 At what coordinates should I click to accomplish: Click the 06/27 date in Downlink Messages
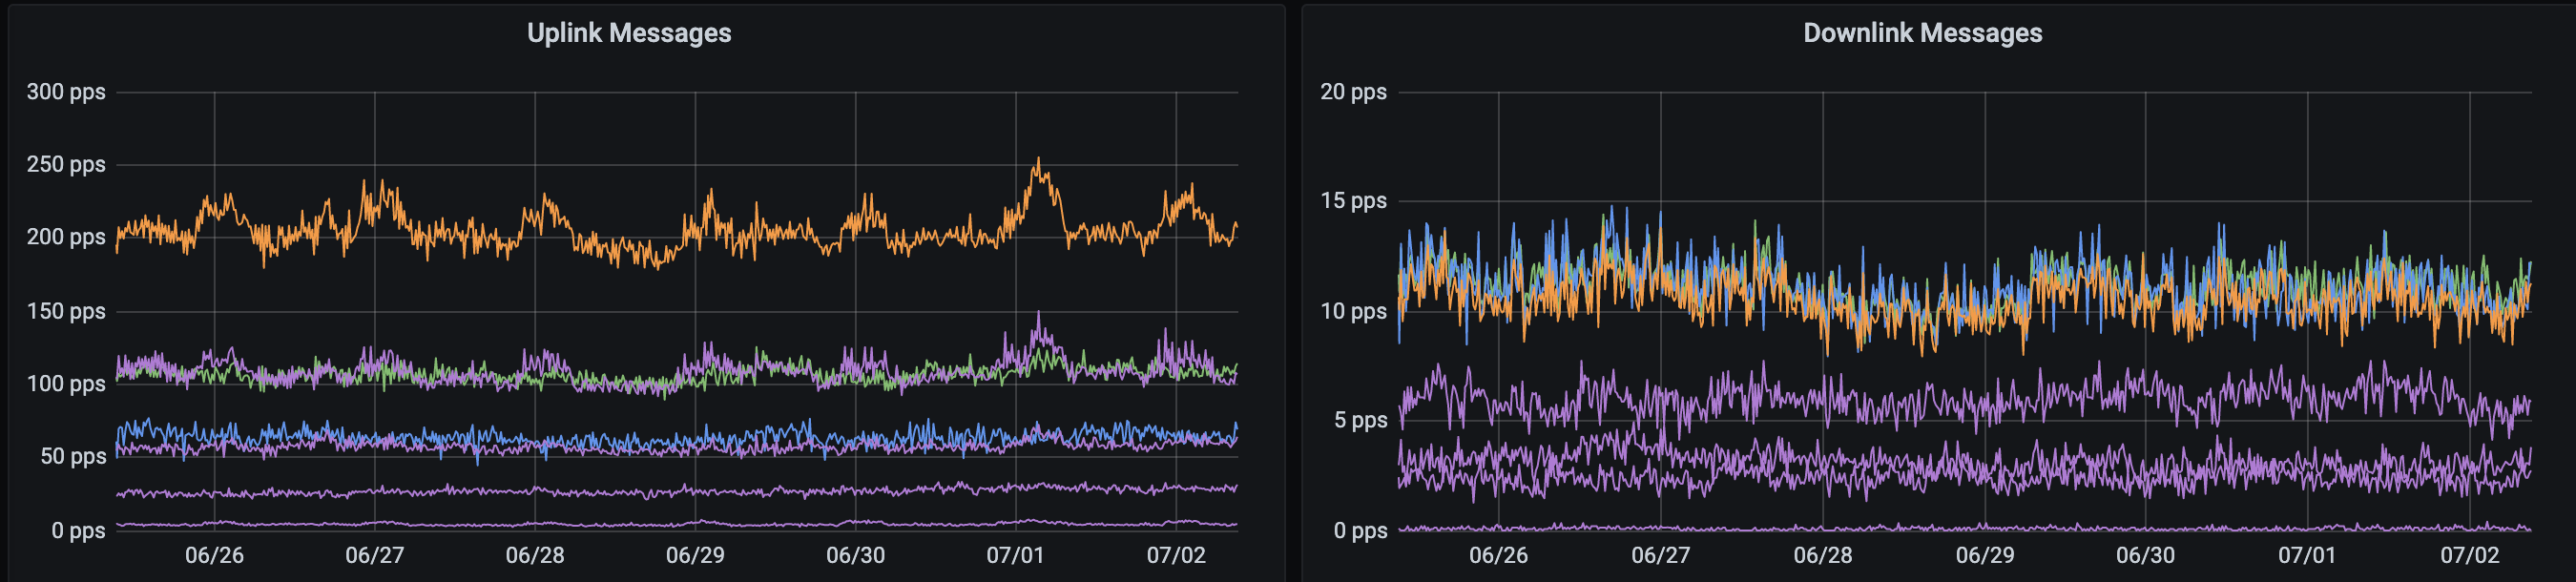[1660, 556]
